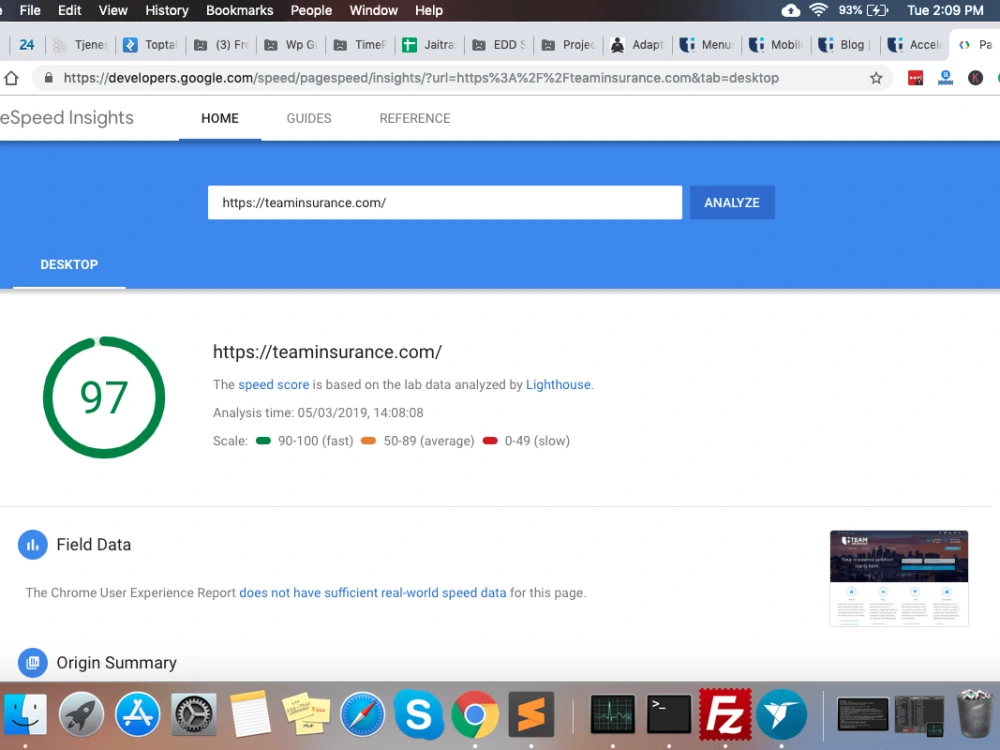Switch to the Adapt browser tab
Screen dimensions: 1000x750
[638, 45]
